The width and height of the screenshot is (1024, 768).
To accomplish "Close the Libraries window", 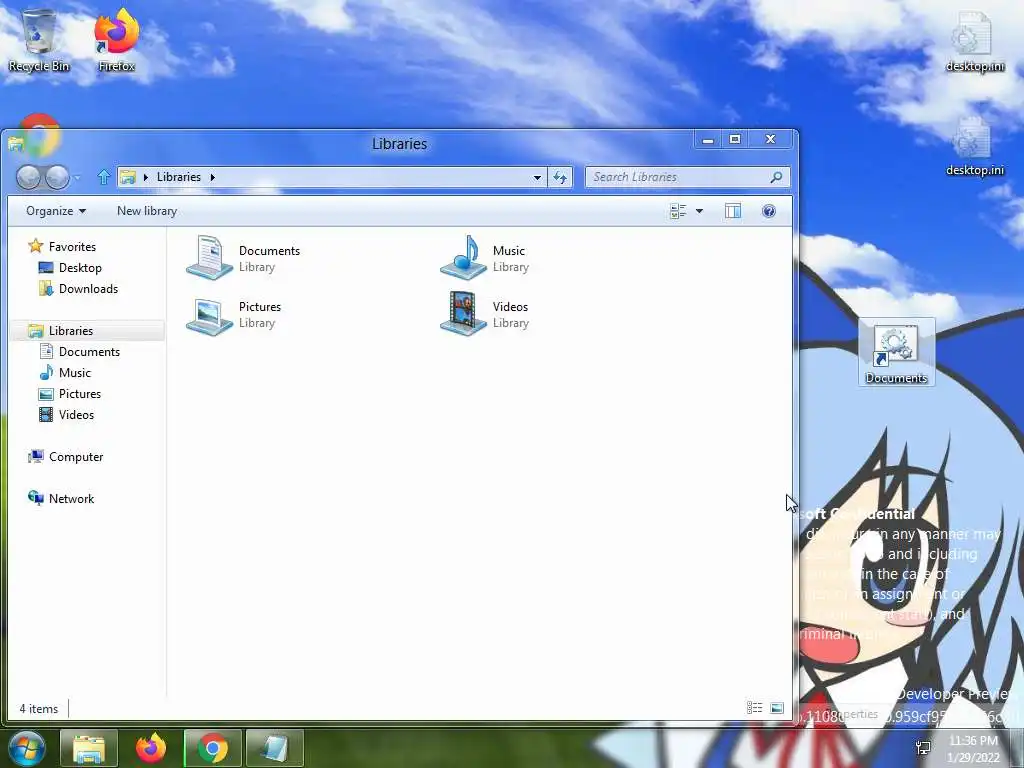I will click(x=771, y=139).
